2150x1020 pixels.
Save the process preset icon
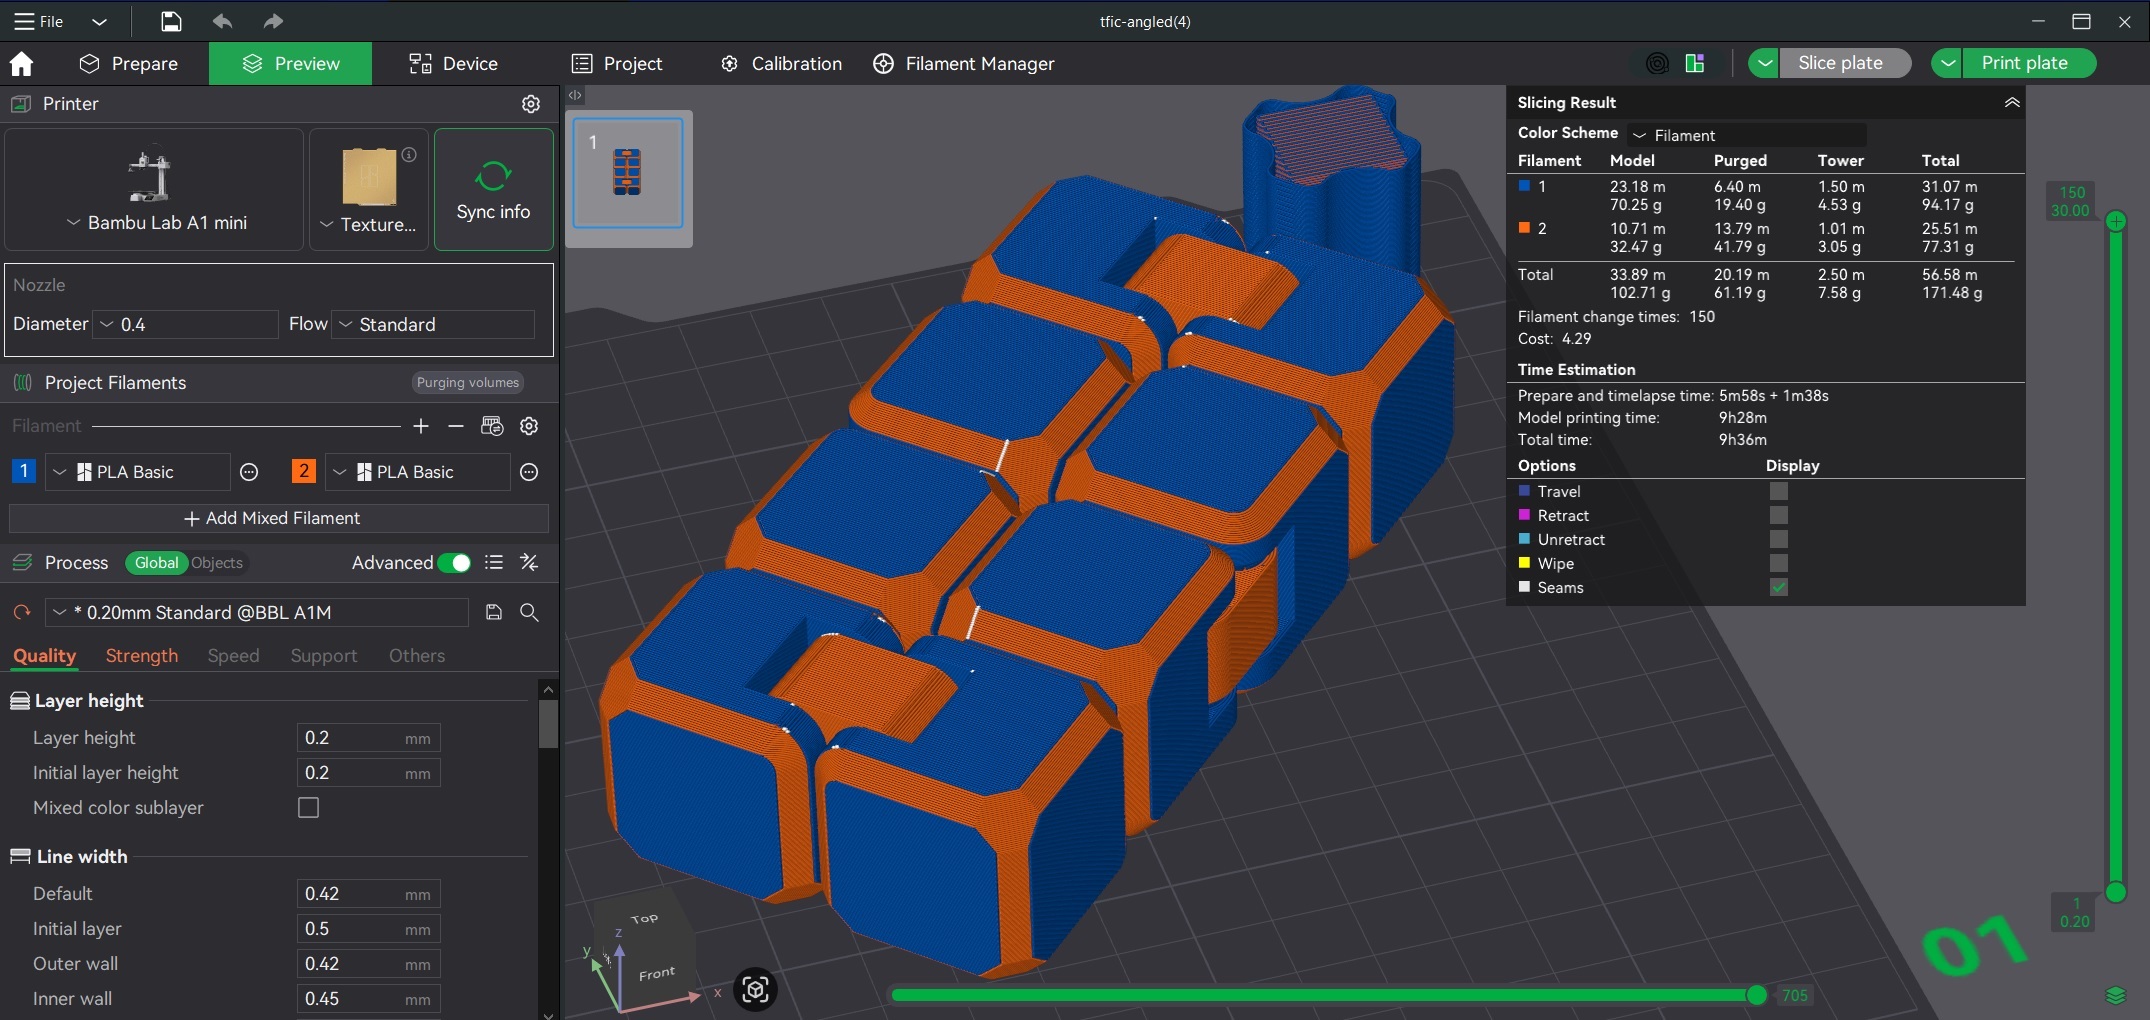coord(494,612)
